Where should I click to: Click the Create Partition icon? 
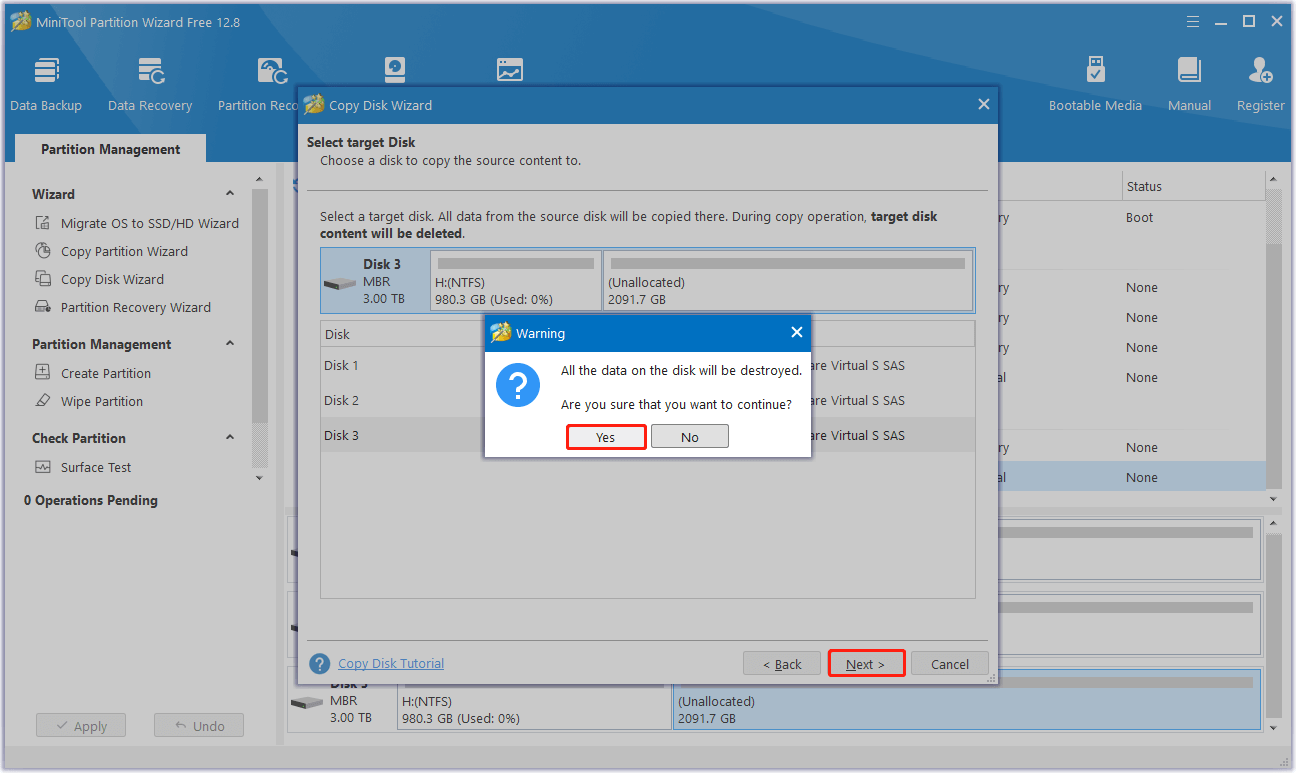click(x=43, y=373)
